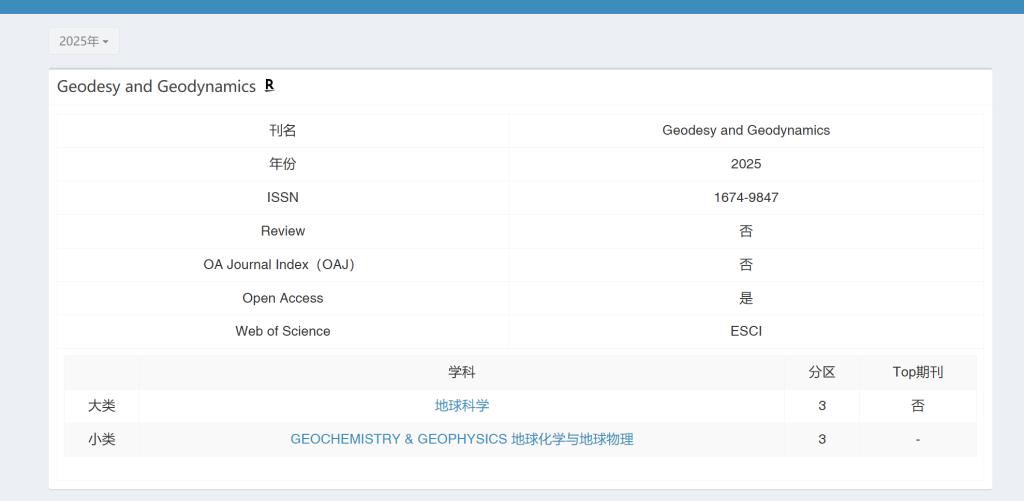Image resolution: width=1024 pixels, height=501 pixels.
Task: Select 分区 value 3 in 小类 row
Action: (822, 440)
